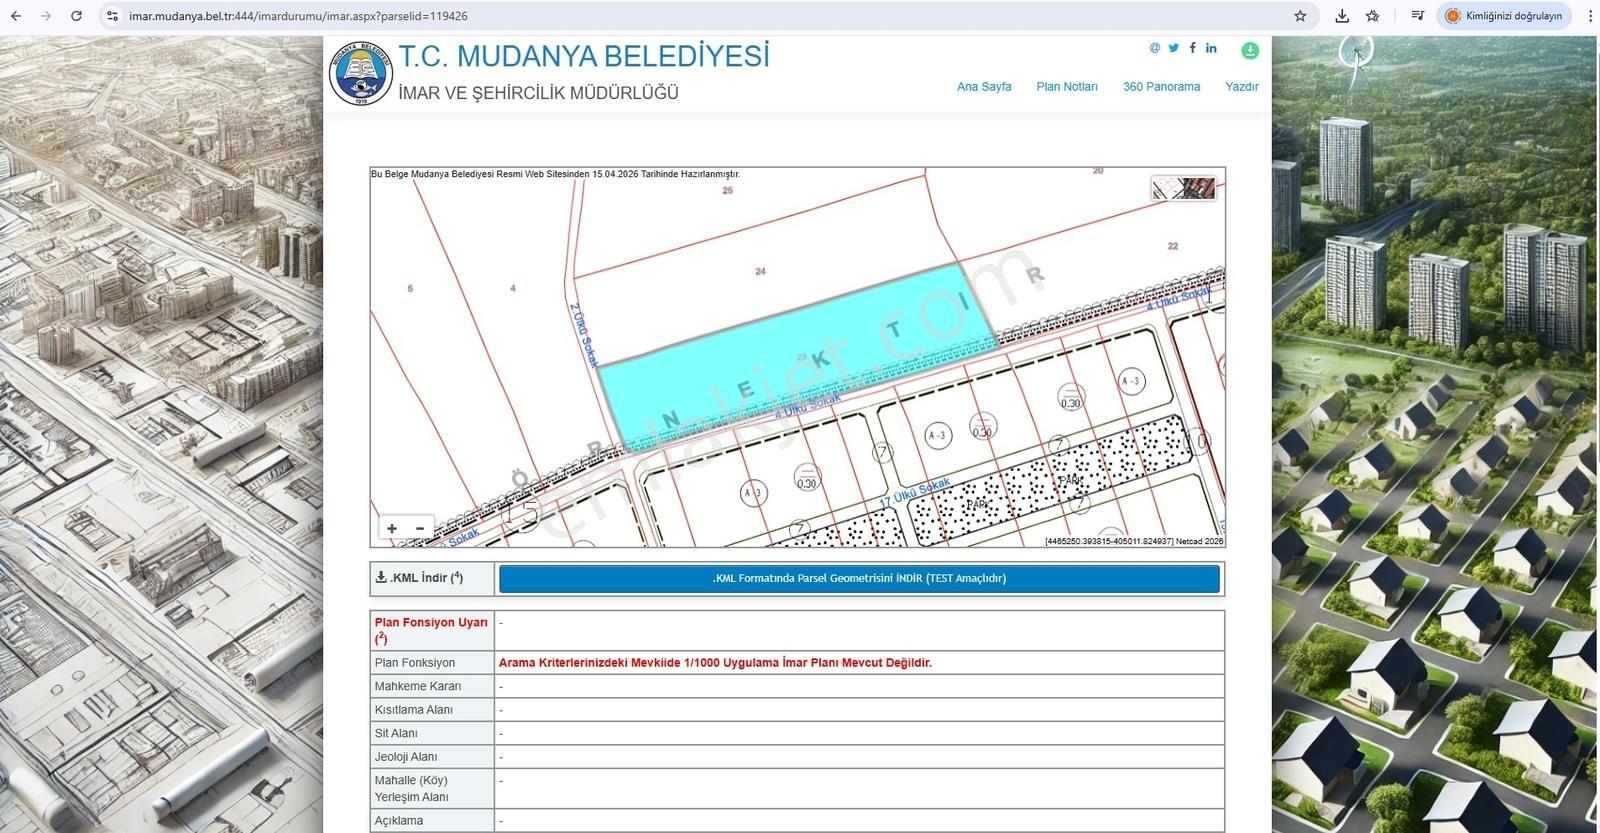Open the bookmarks list star icon
Viewport: 1600px width, 833px height.
click(1373, 16)
